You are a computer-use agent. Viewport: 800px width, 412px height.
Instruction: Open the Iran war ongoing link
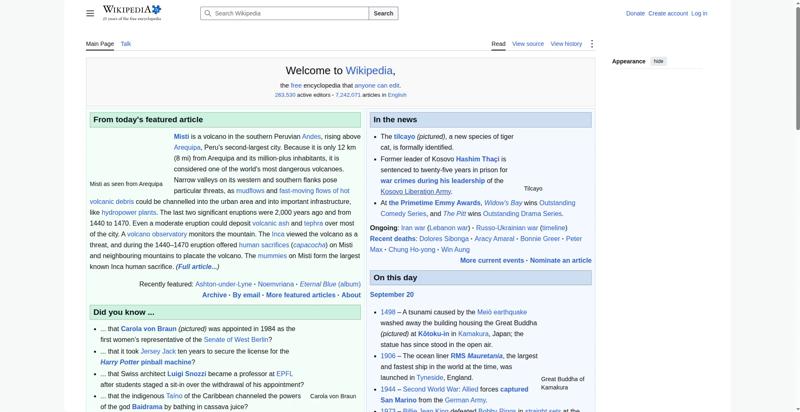tap(413, 228)
